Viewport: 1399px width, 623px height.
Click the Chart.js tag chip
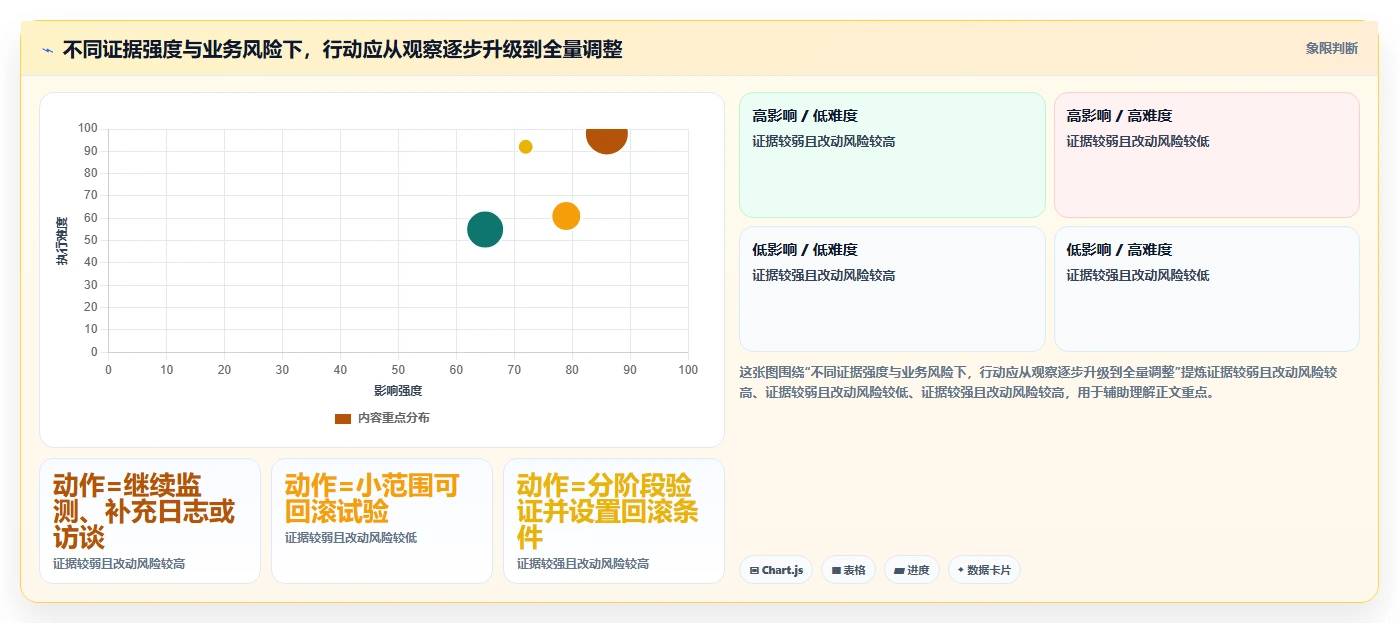pyautogui.click(x=776, y=570)
